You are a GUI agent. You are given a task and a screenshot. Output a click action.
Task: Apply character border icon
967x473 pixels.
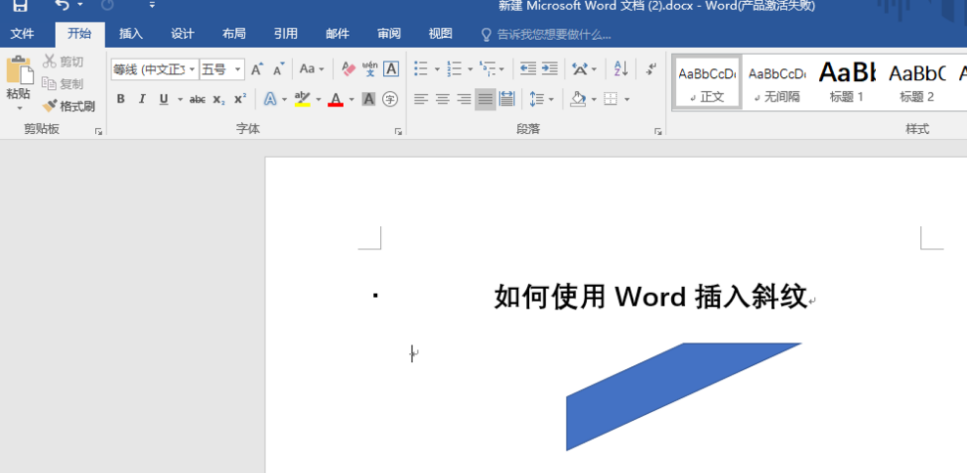(391, 69)
